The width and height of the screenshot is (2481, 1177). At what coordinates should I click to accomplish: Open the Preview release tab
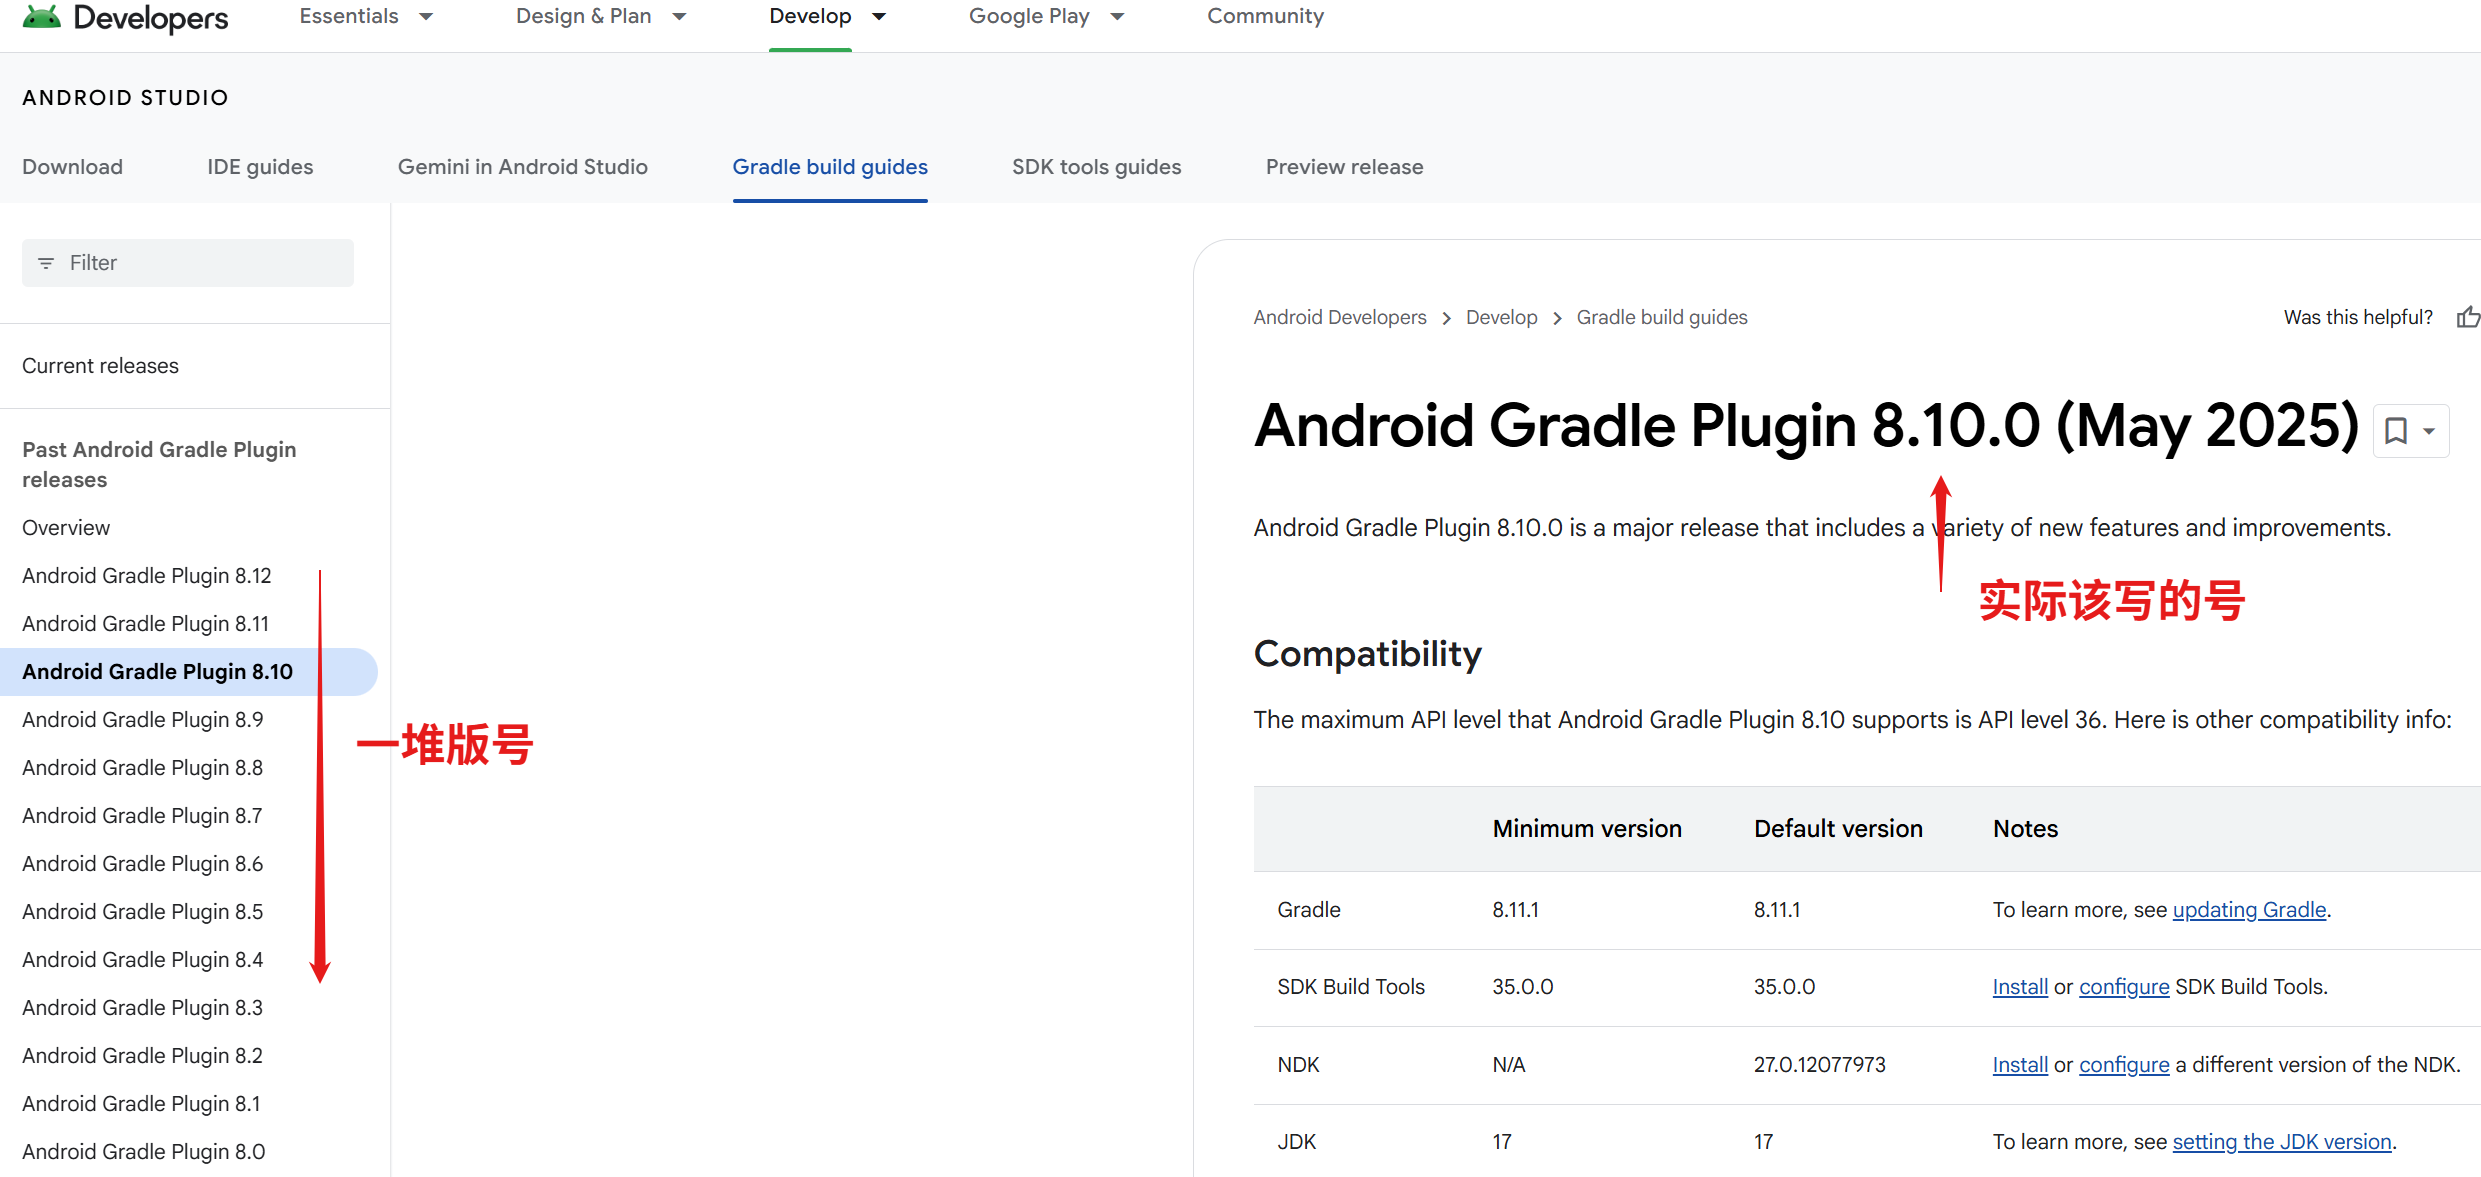(x=1344, y=167)
